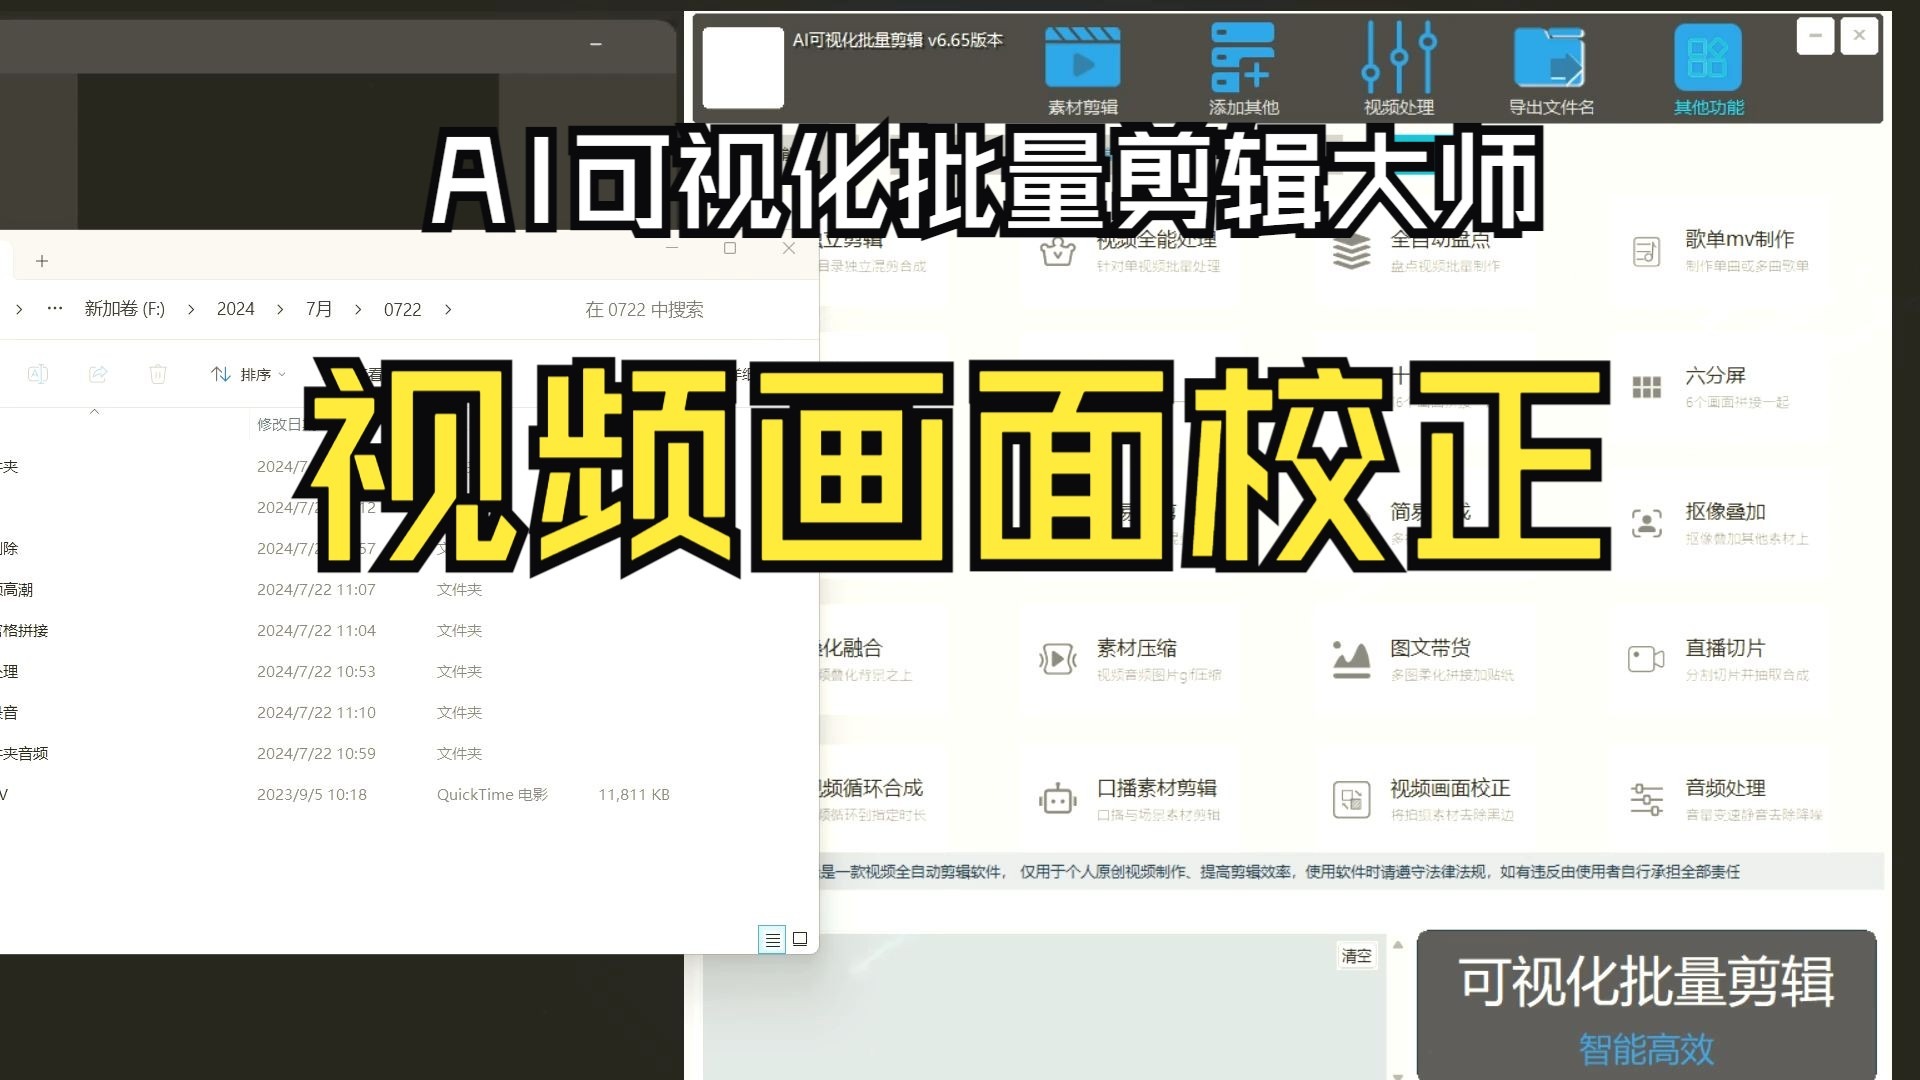Click the rename icon in Explorer toolbar
This screenshot has height=1080, width=1920.
pyautogui.click(x=38, y=374)
